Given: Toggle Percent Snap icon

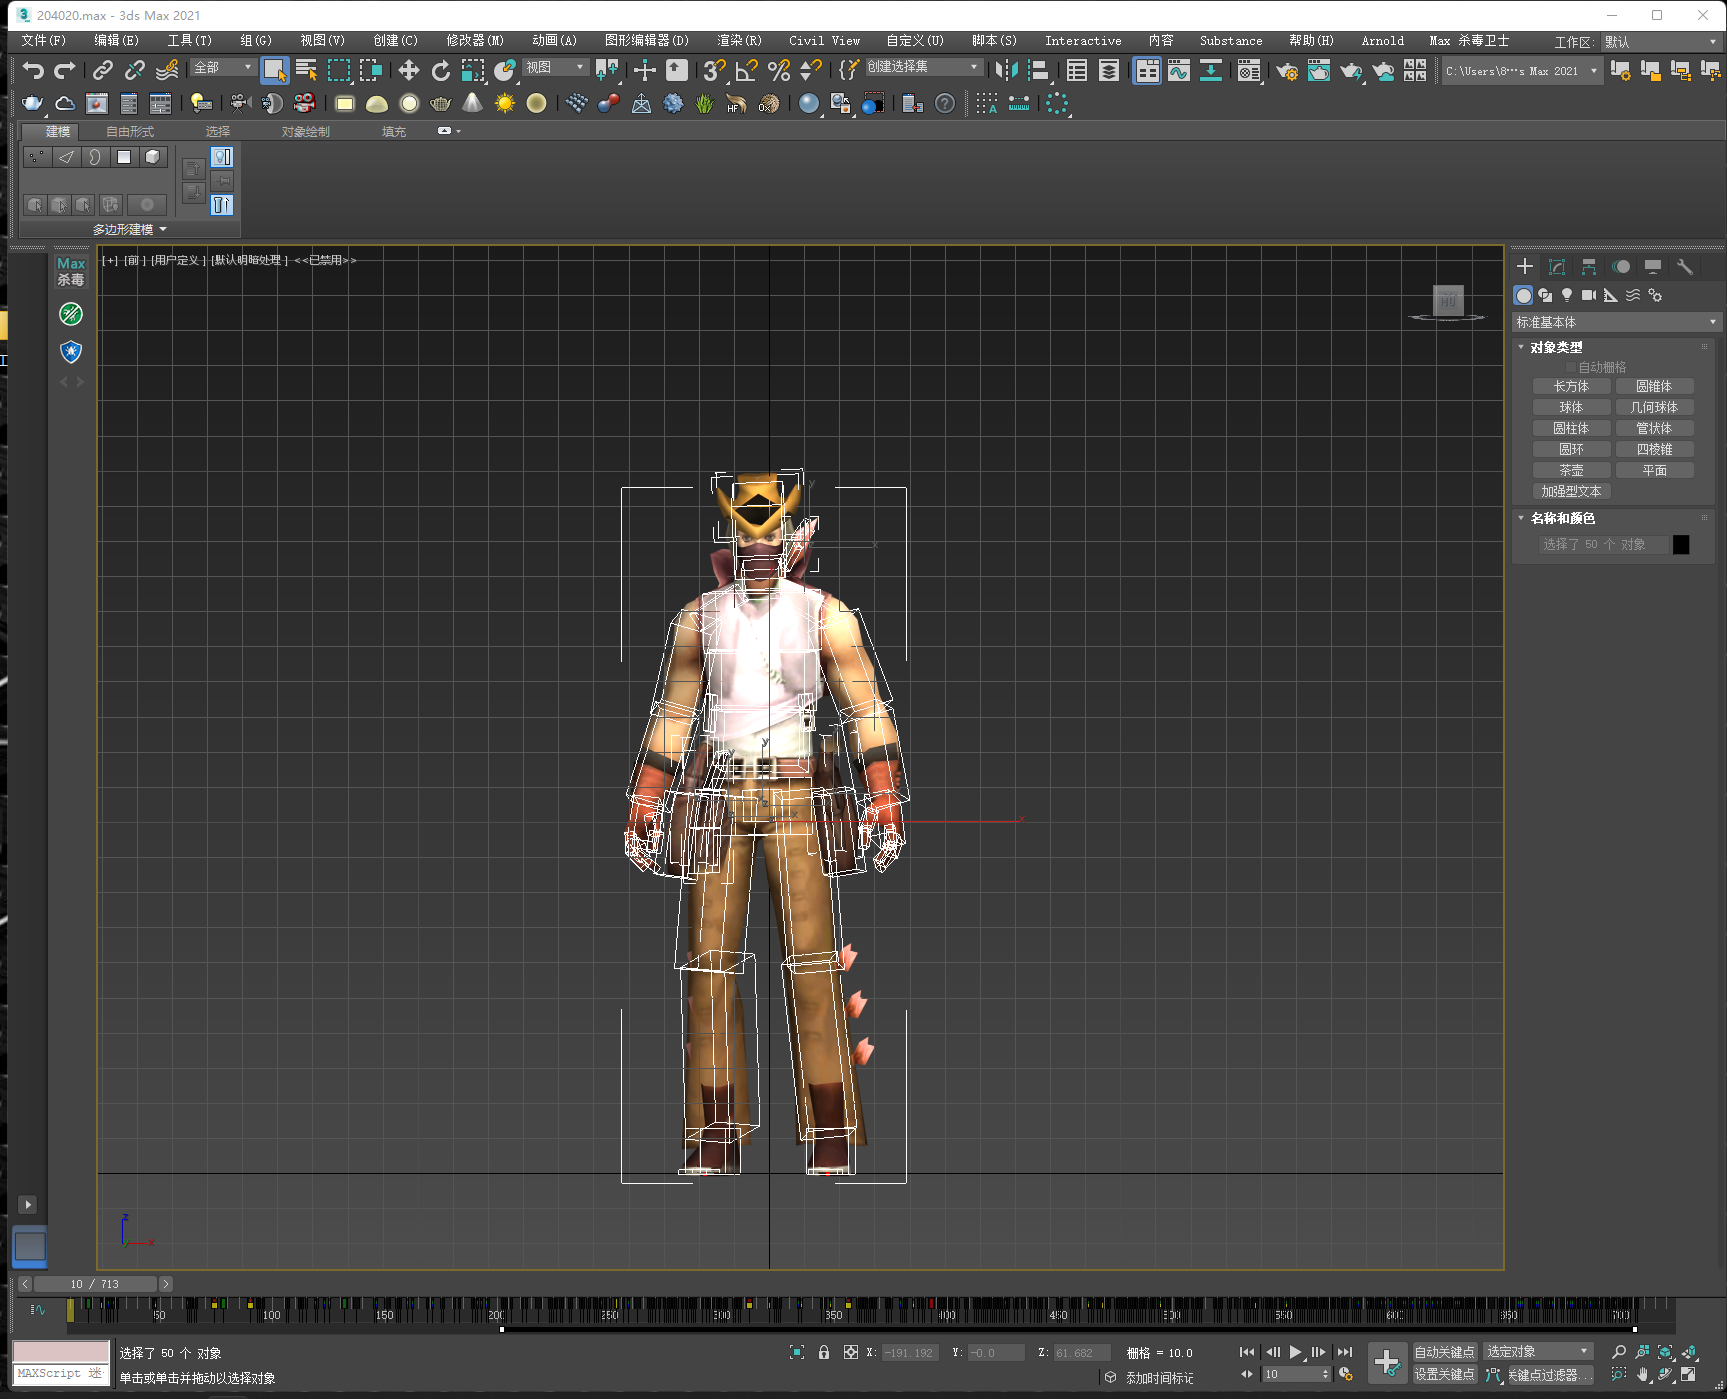Looking at the screenshot, I should click(x=779, y=70).
